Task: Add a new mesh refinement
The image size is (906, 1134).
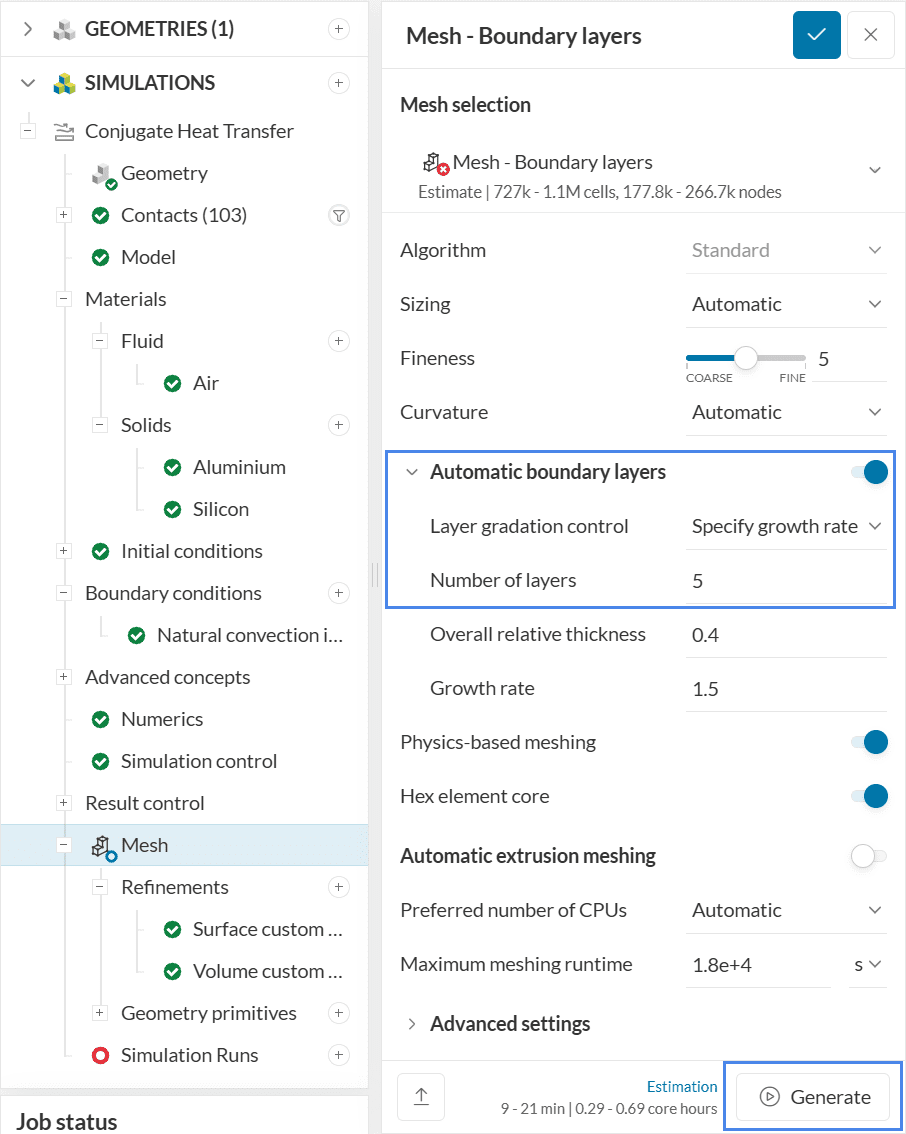Action: pyautogui.click(x=339, y=887)
